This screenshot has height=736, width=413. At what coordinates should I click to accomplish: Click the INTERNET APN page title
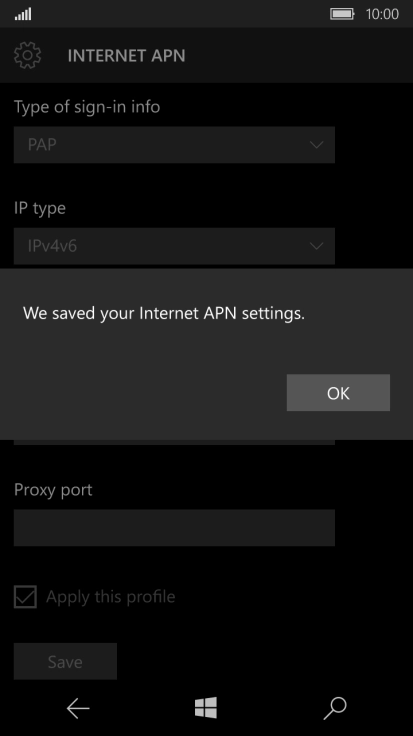point(126,56)
